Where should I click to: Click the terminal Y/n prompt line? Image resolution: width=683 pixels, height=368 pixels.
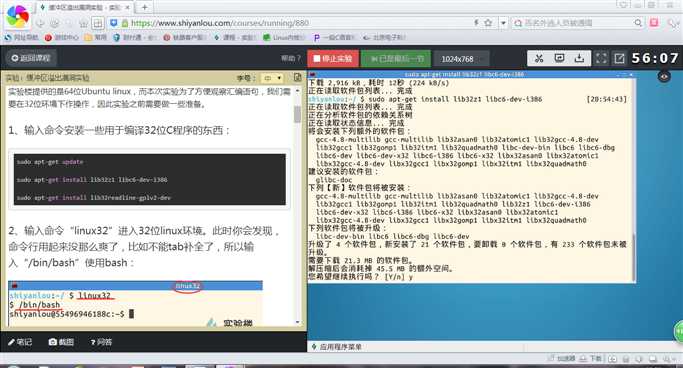[x=361, y=277]
